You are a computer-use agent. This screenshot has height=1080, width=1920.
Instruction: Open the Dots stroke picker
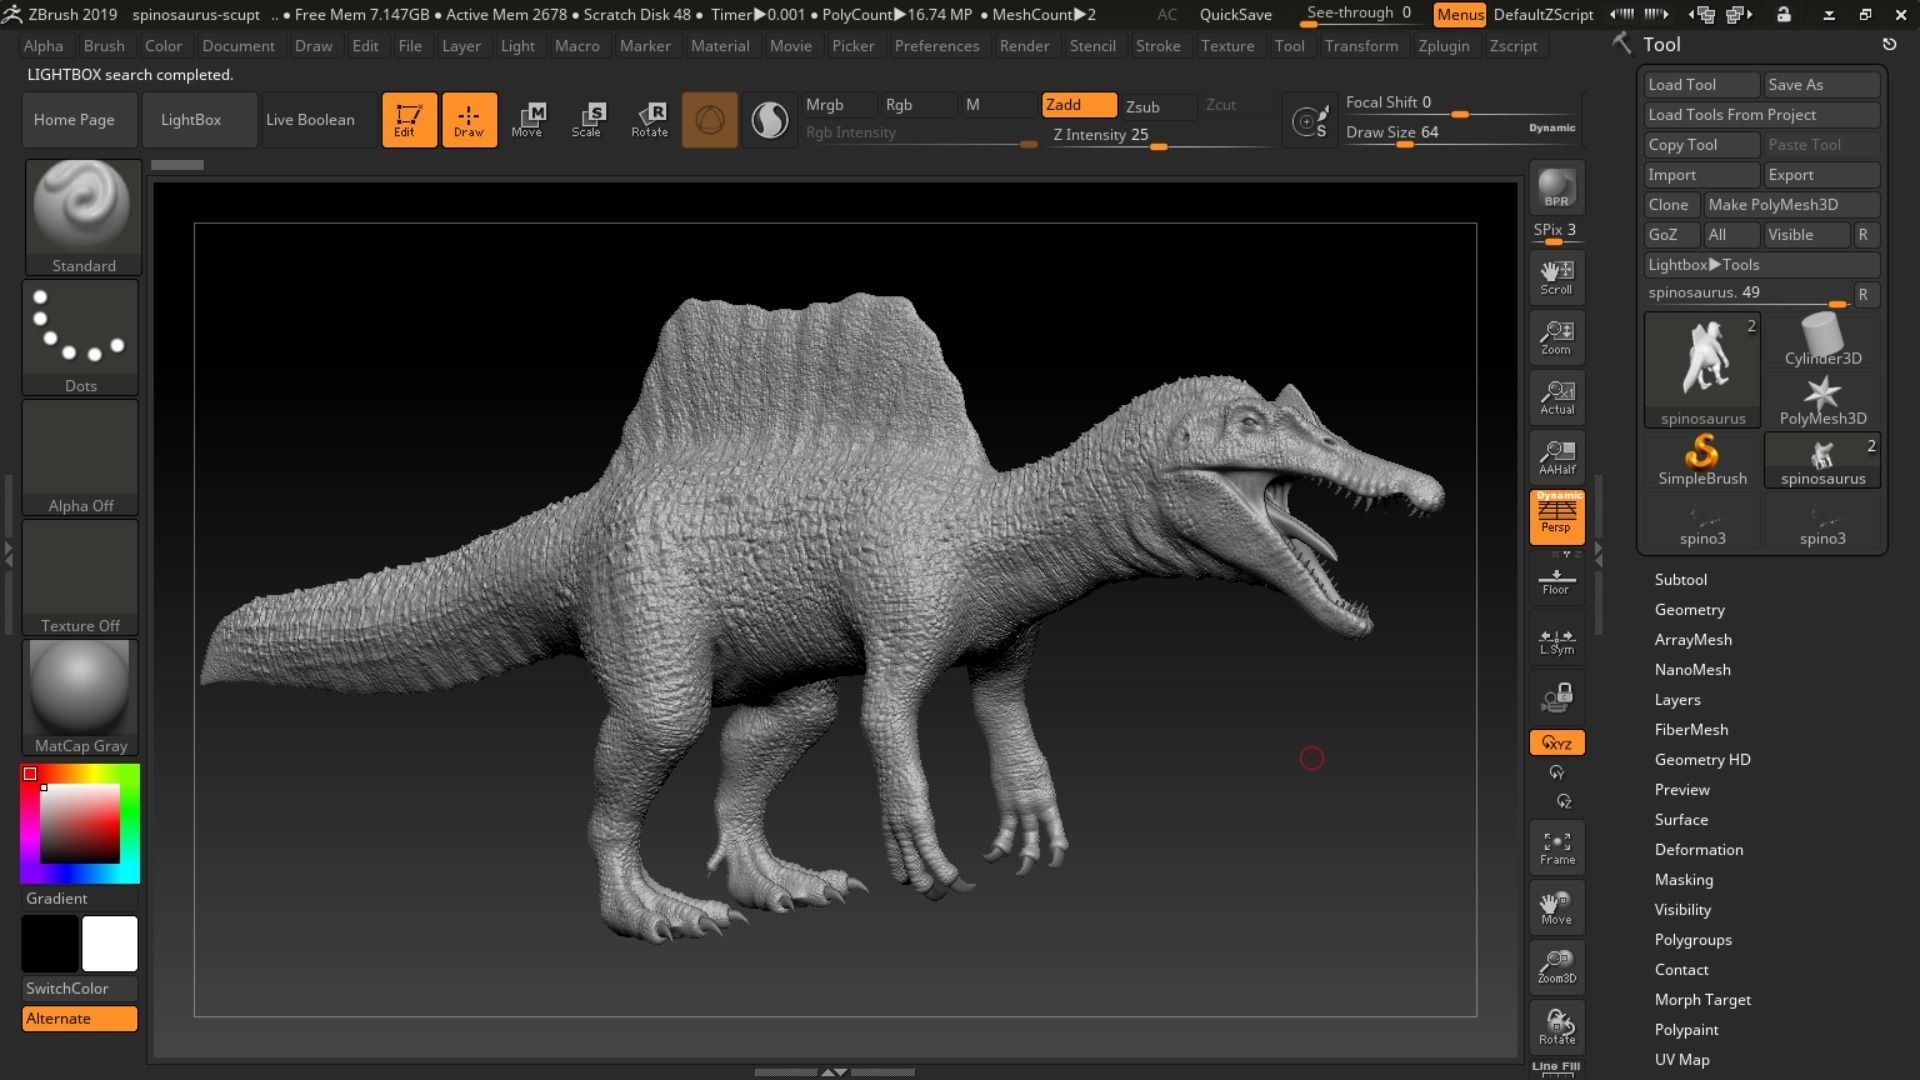coord(80,337)
